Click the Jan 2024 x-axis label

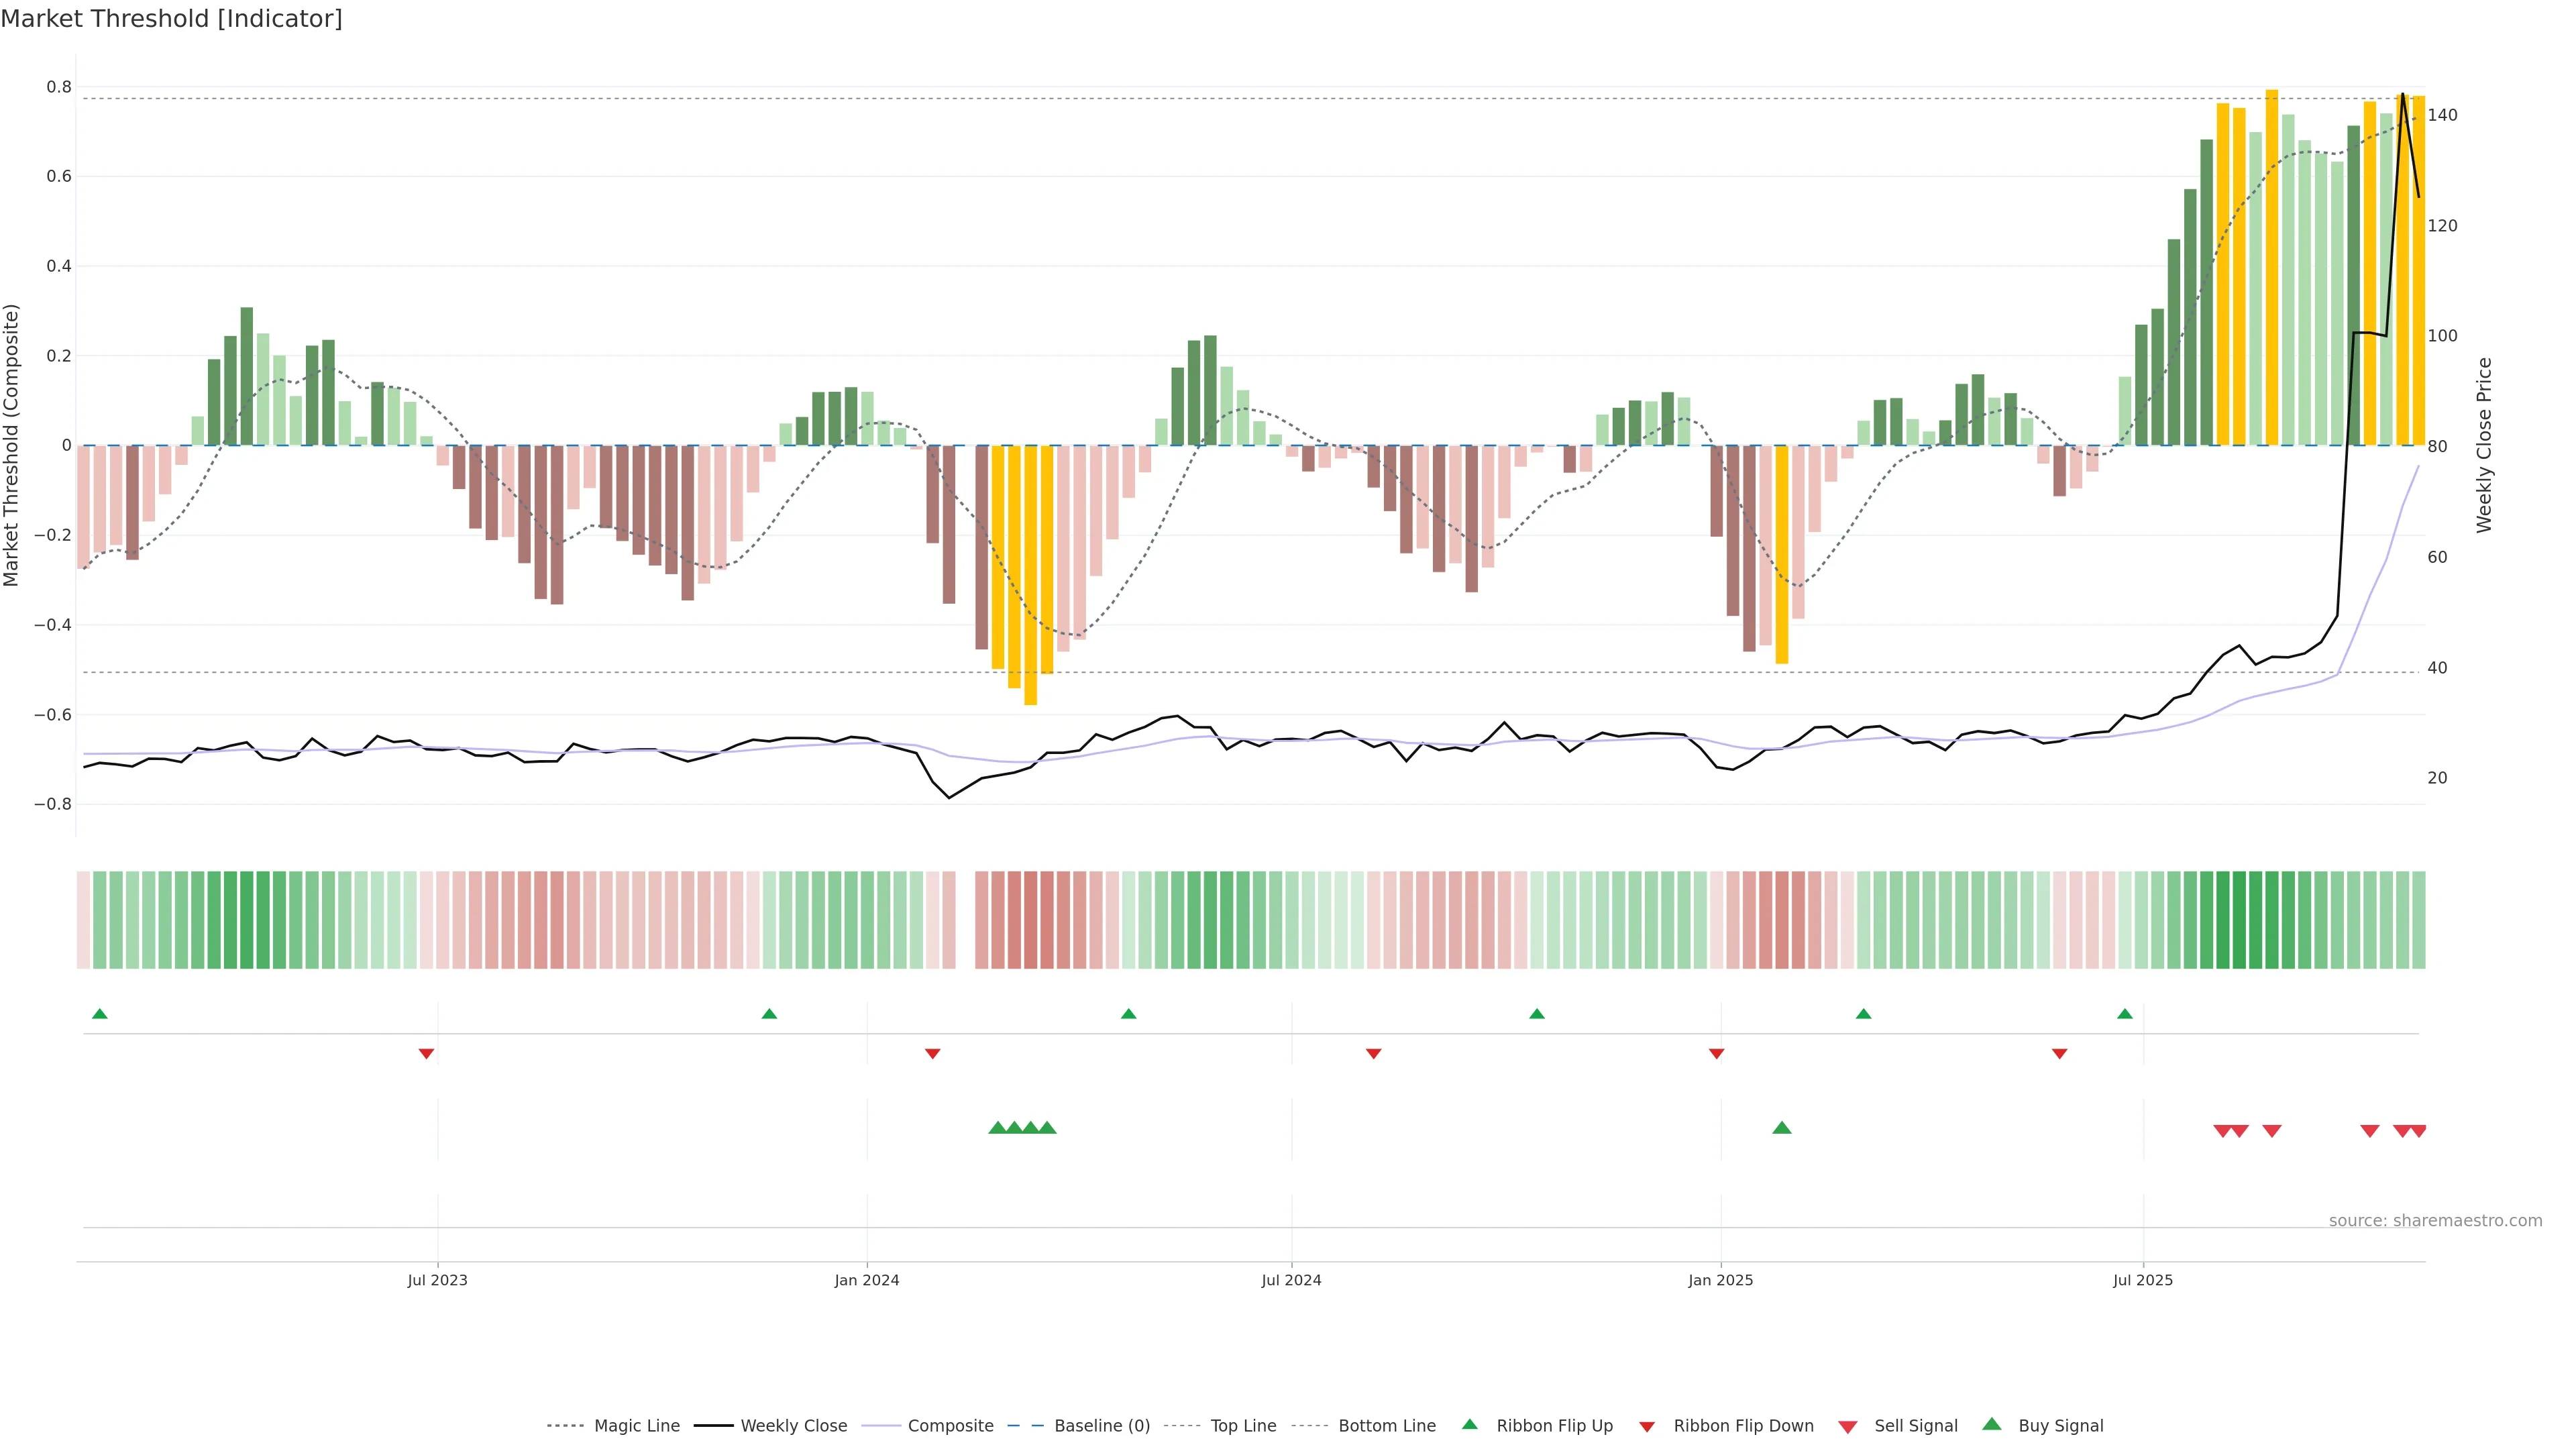(867, 1280)
